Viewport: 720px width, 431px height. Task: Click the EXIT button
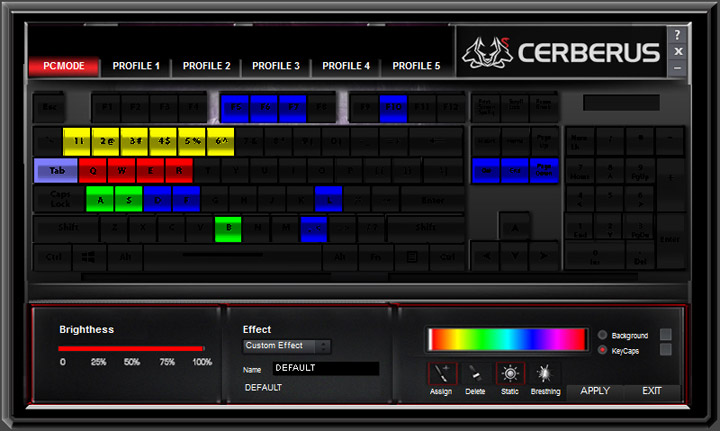click(x=652, y=391)
